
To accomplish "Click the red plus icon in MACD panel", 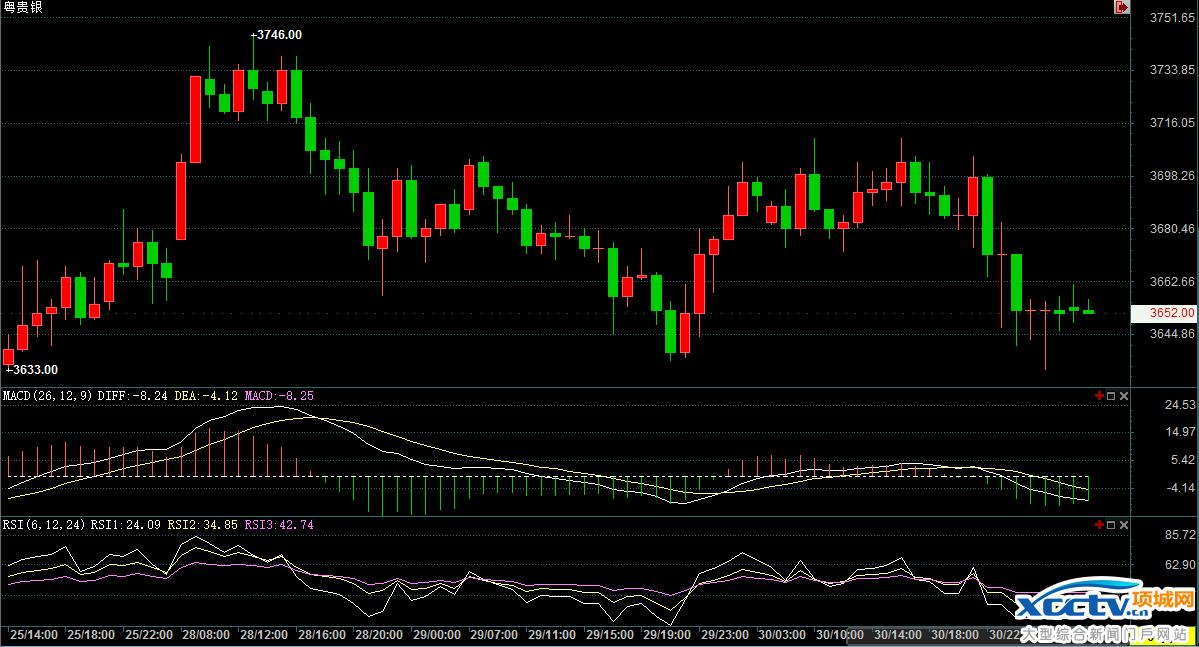I will tap(1099, 396).
